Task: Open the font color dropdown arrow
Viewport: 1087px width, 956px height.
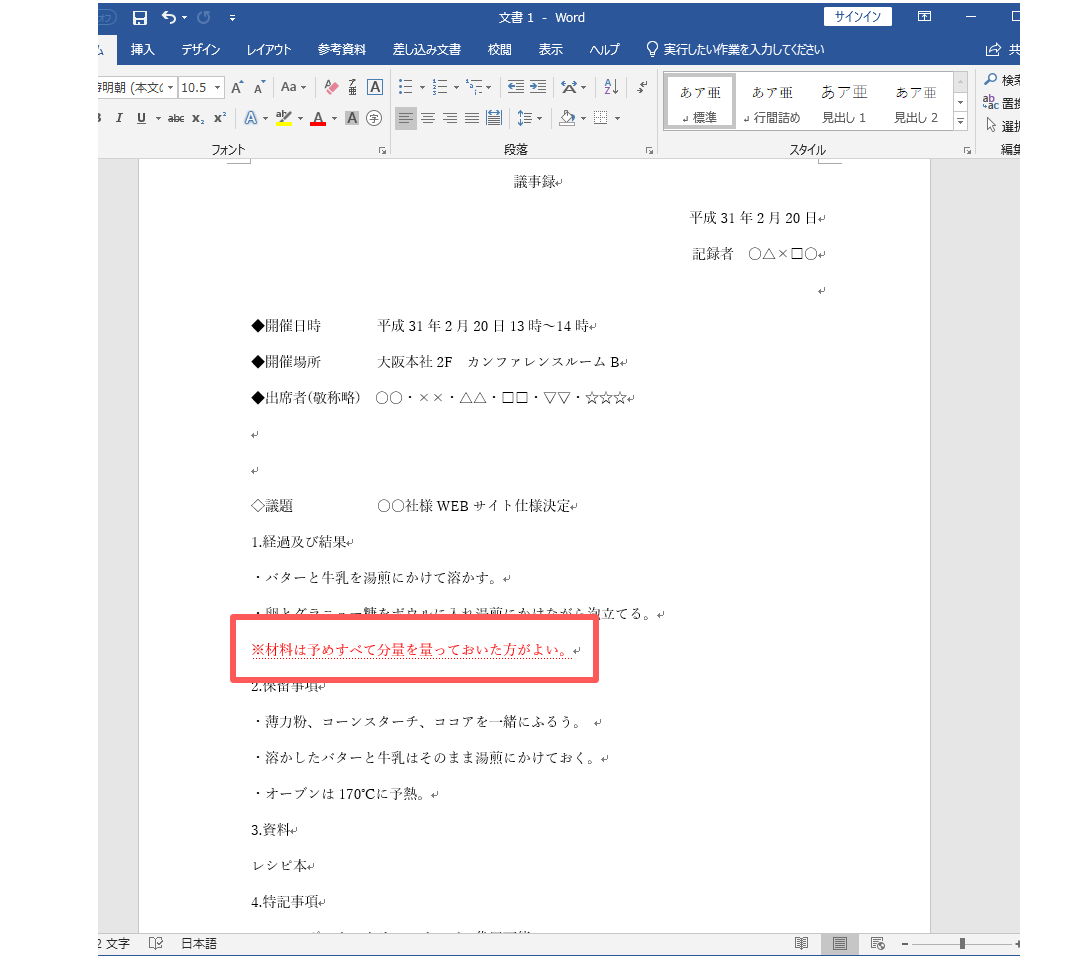Action: click(x=334, y=119)
